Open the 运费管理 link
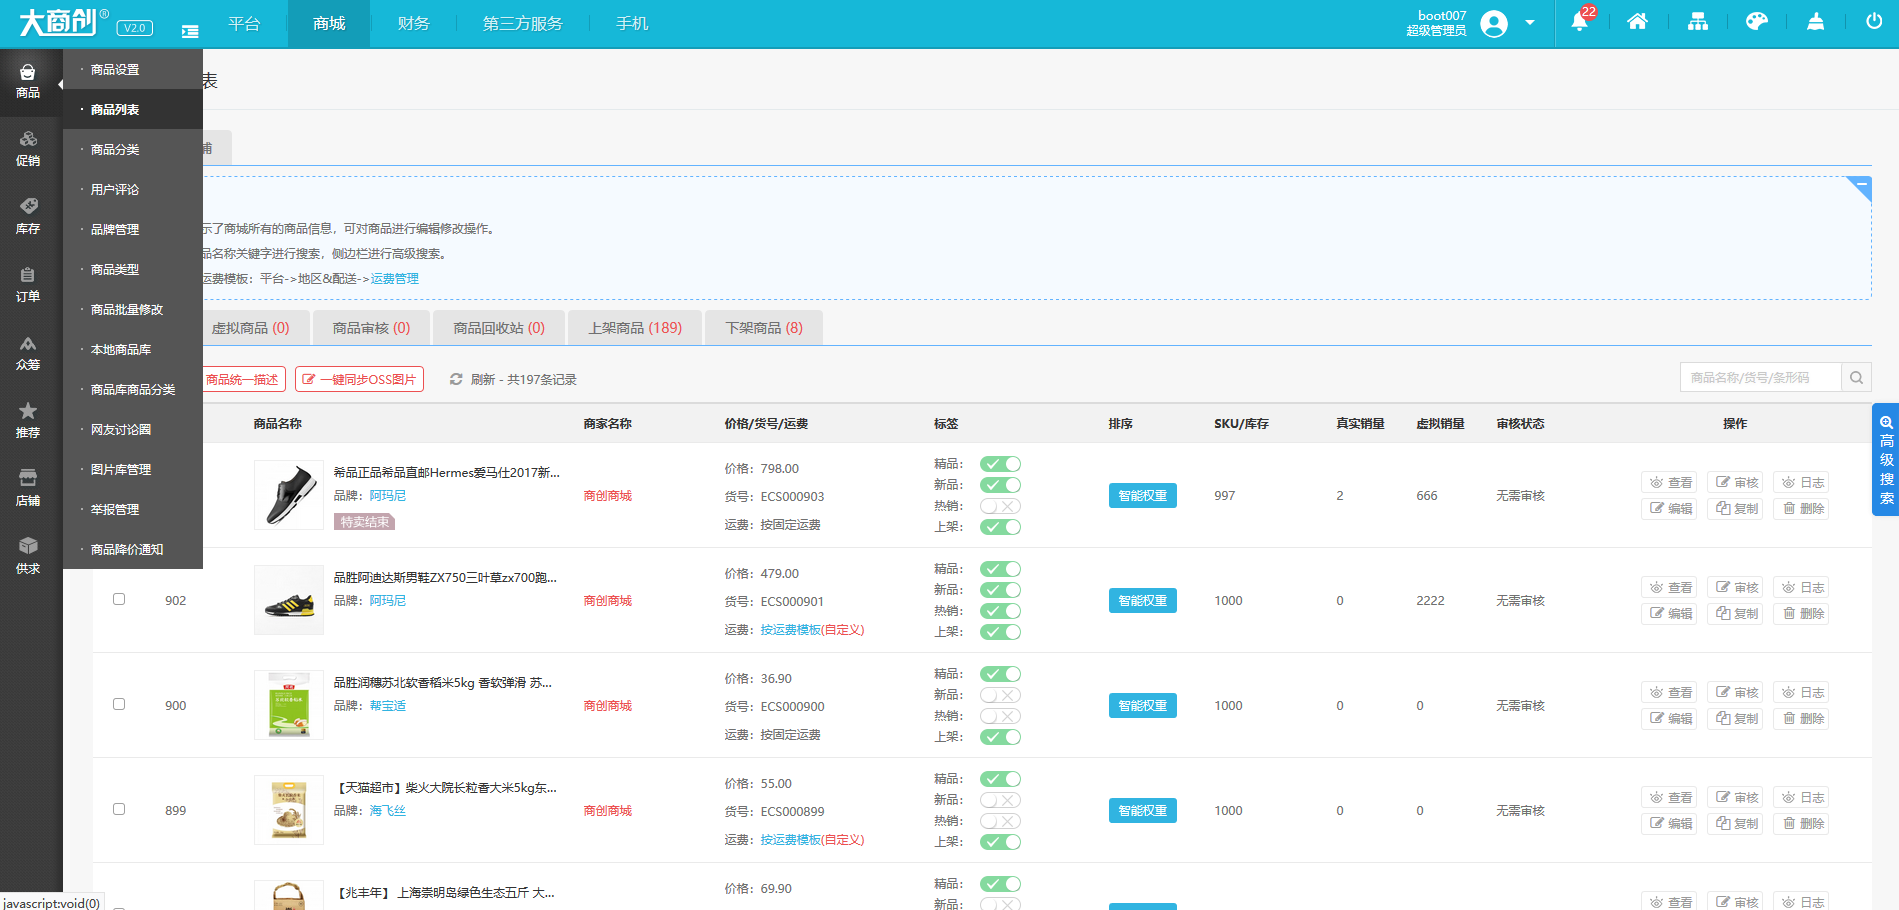This screenshot has width=1899, height=910. click(x=395, y=279)
